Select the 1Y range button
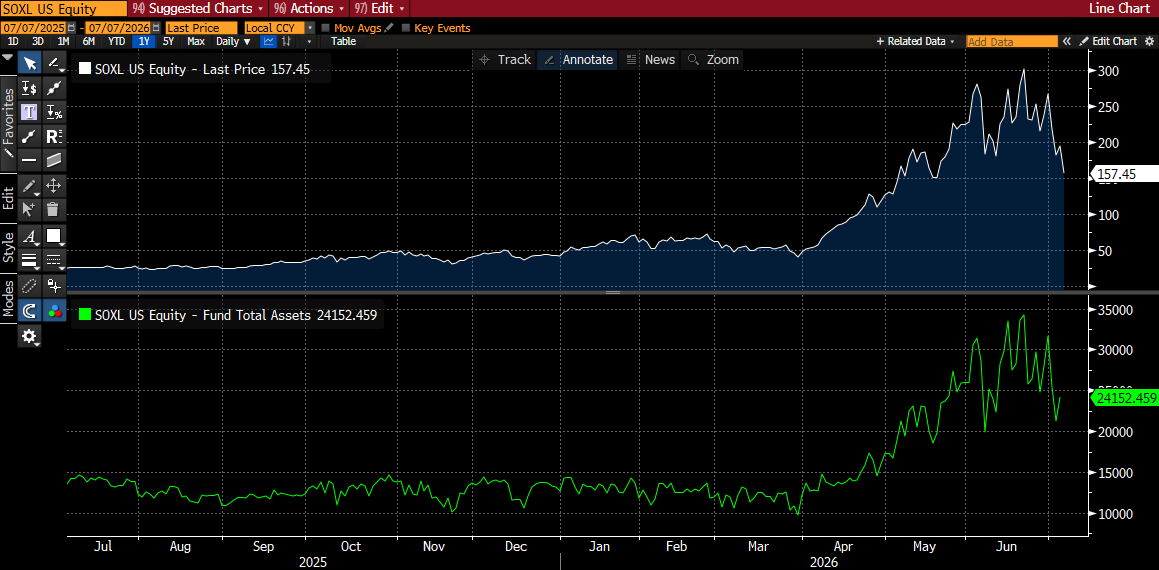Image resolution: width=1159 pixels, height=570 pixels. point(143,41)
